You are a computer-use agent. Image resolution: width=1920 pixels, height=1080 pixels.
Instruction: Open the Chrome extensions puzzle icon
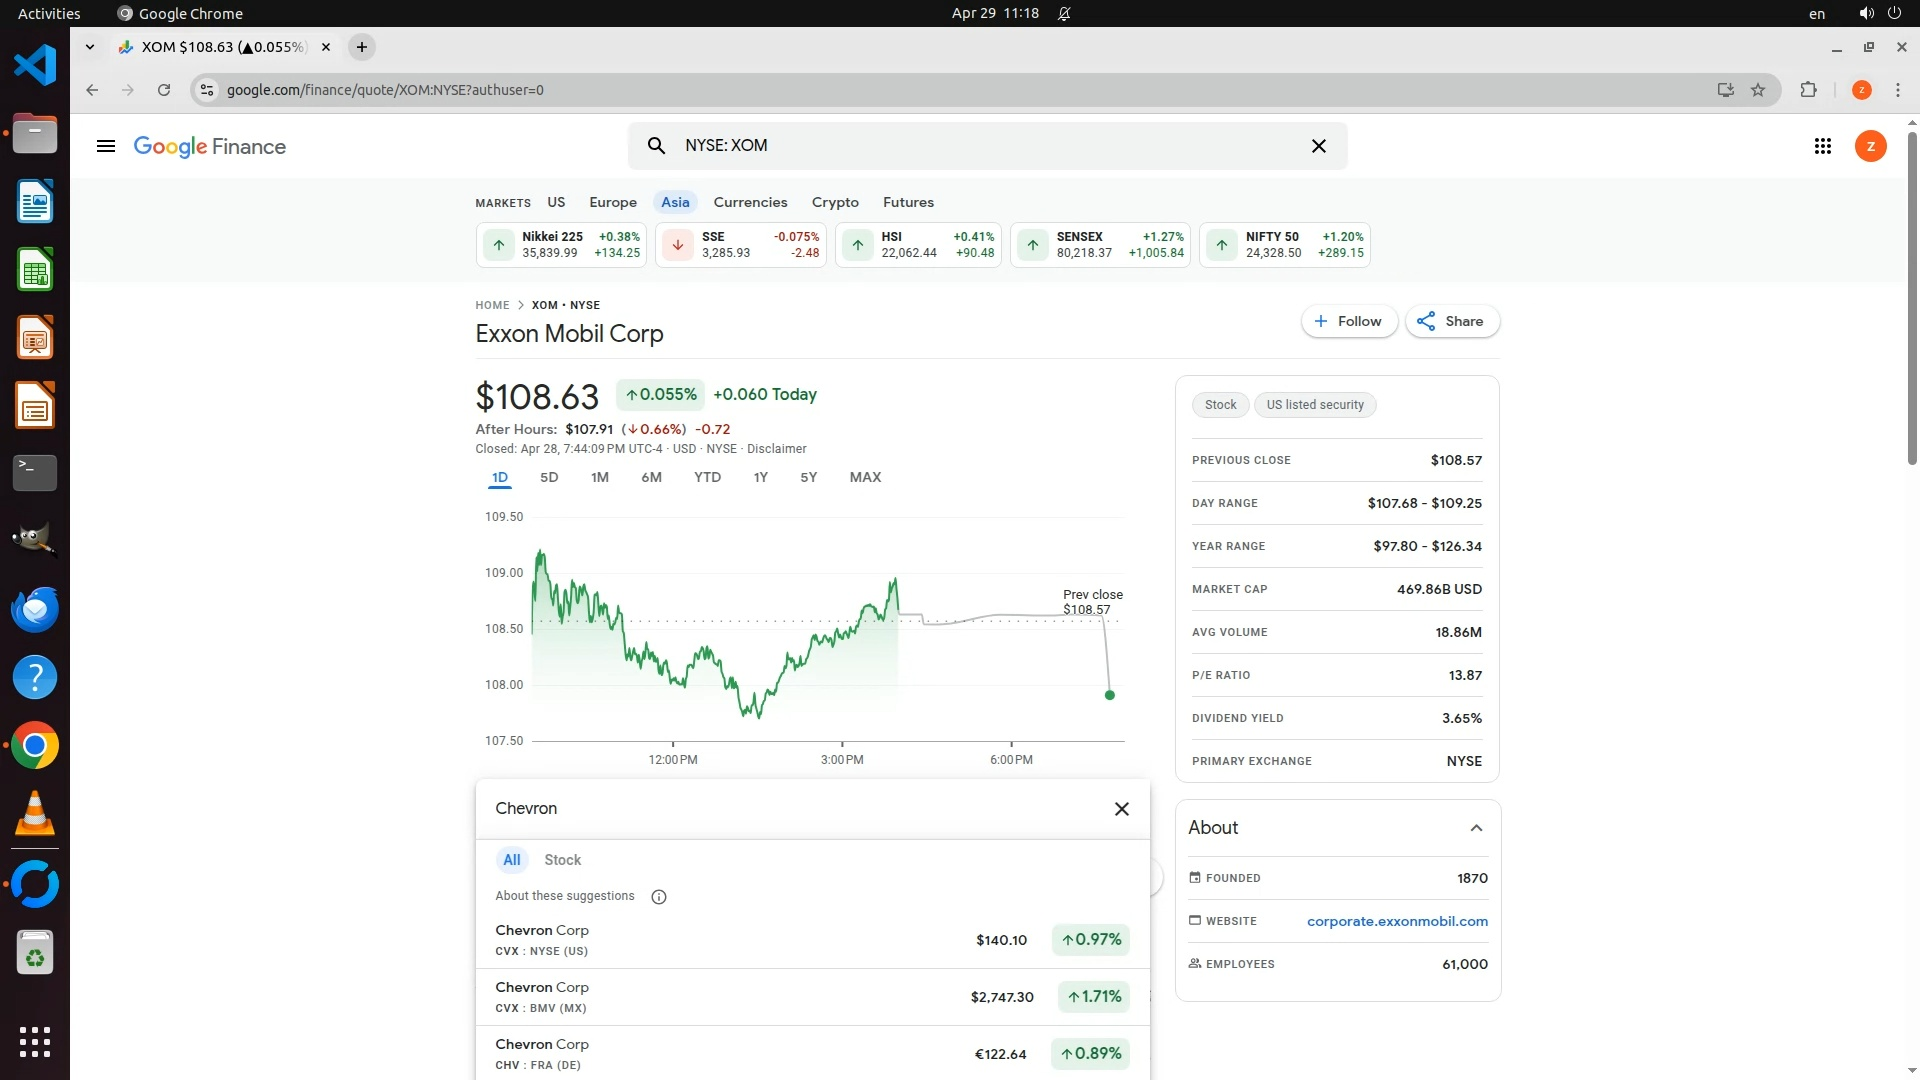1808,90
